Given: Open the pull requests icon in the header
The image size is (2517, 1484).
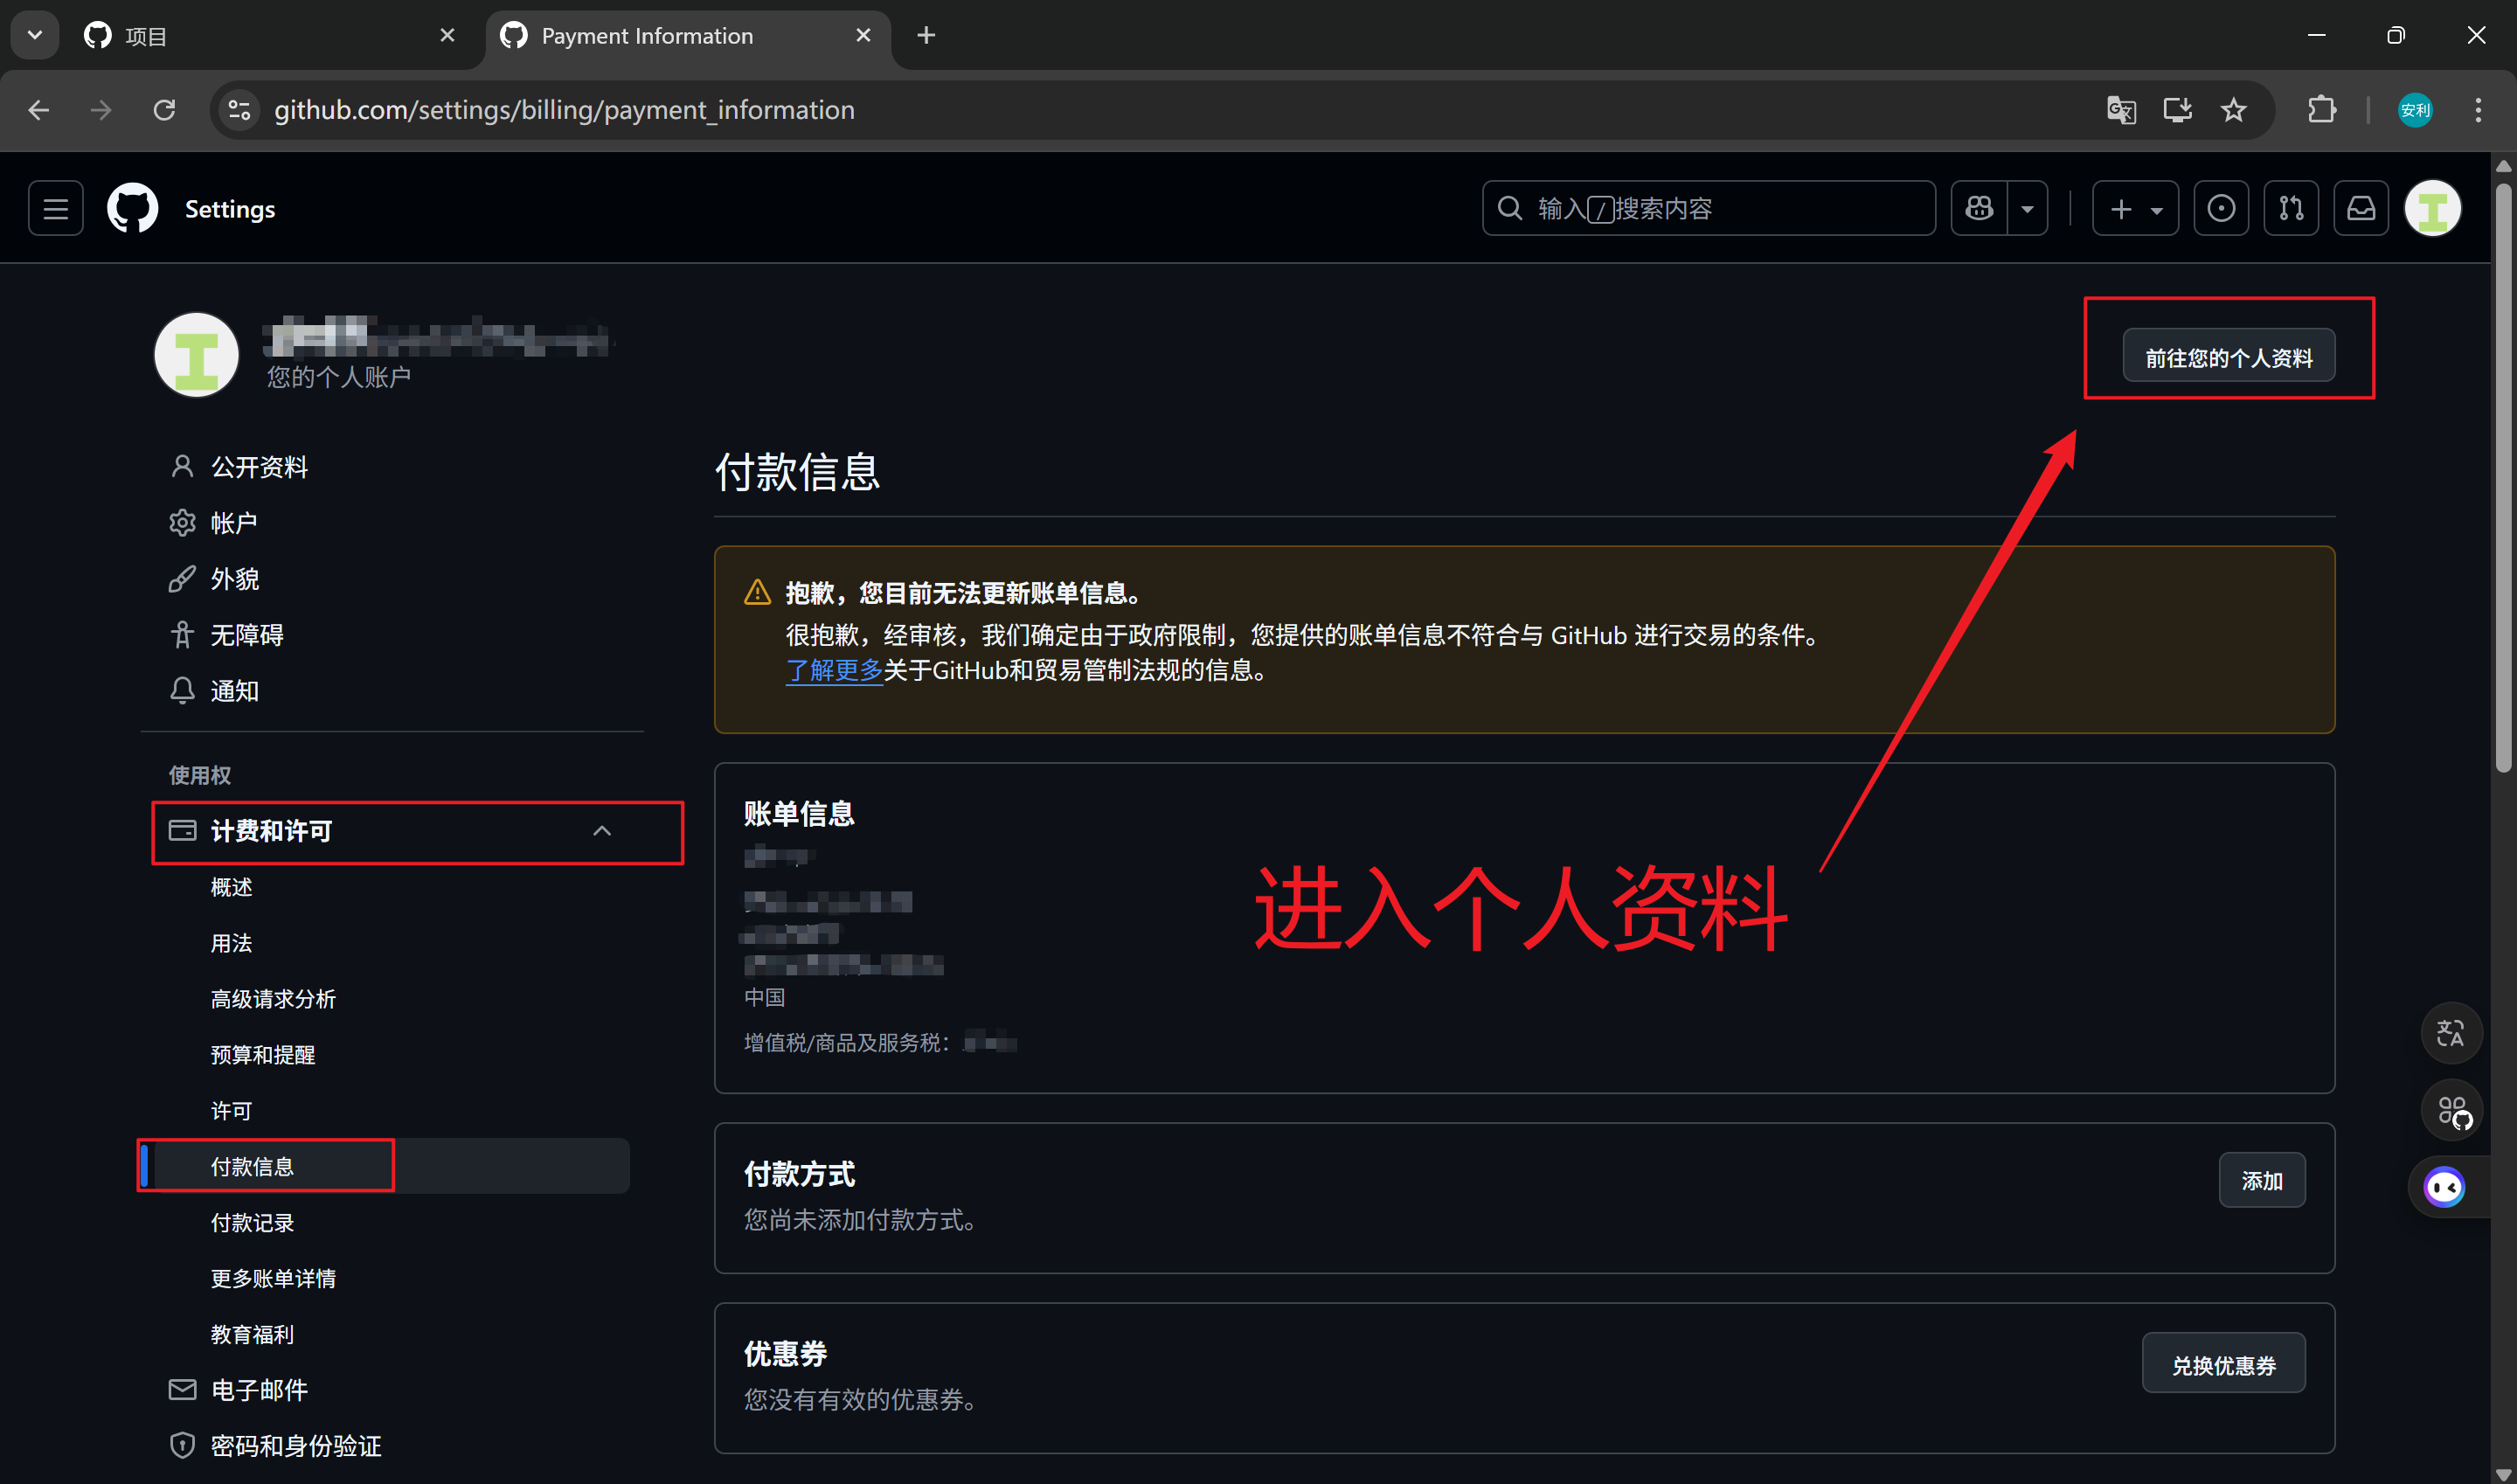Looking at the screenshot, I should pos(2291,208).
